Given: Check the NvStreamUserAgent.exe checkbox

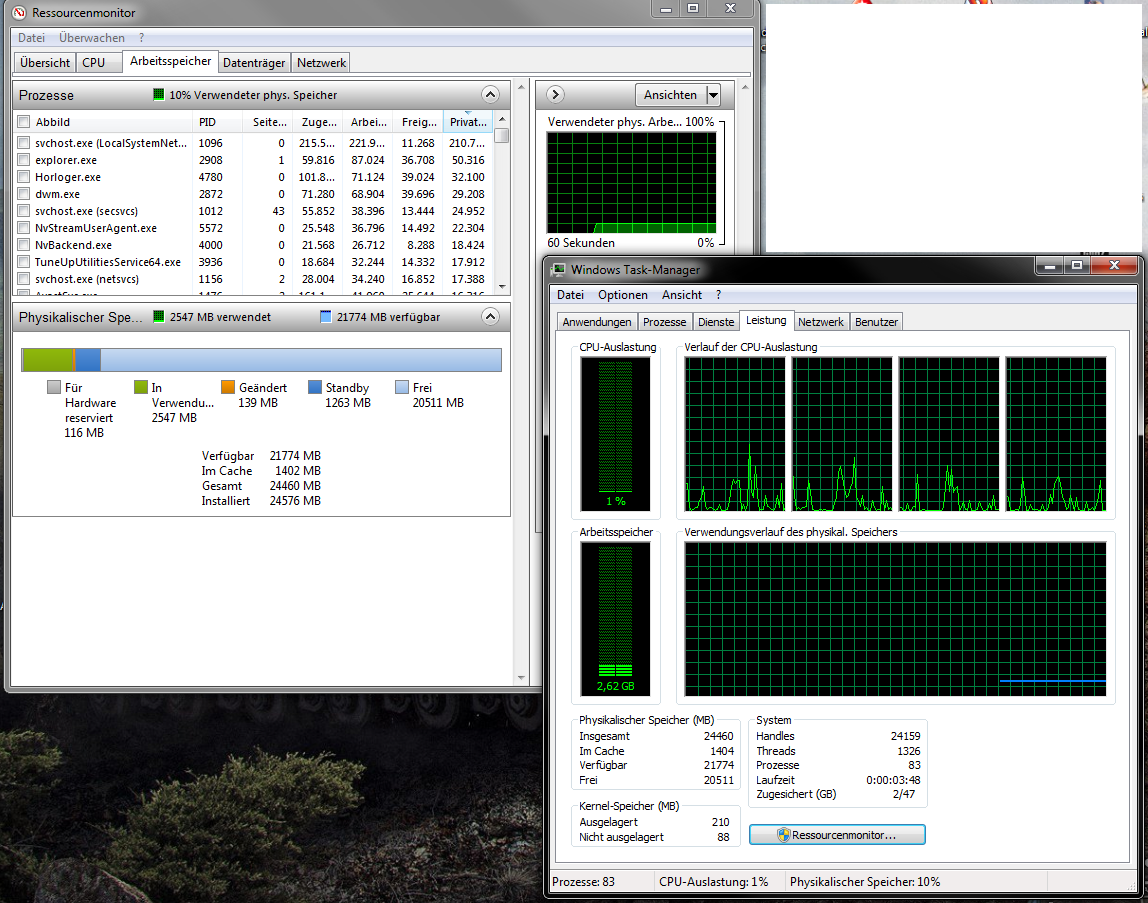Looking at the screenshot, I should click(x=23, y=228).
